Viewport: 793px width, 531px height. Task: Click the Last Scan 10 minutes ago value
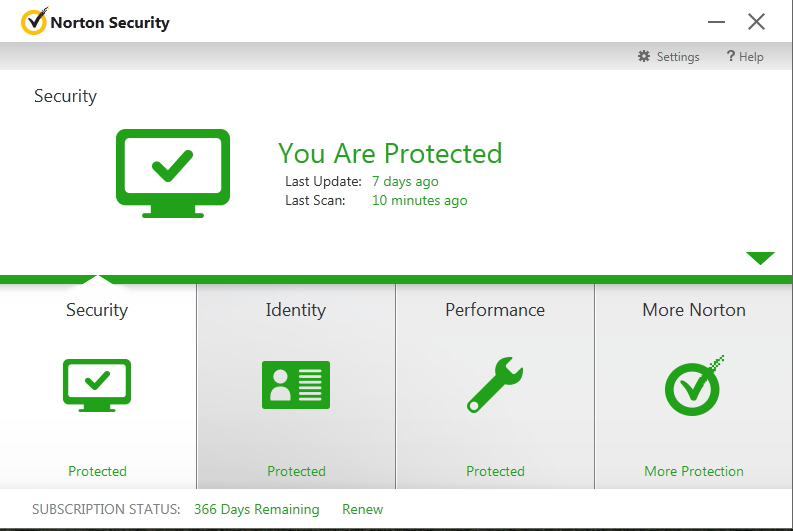click(419, 200)
